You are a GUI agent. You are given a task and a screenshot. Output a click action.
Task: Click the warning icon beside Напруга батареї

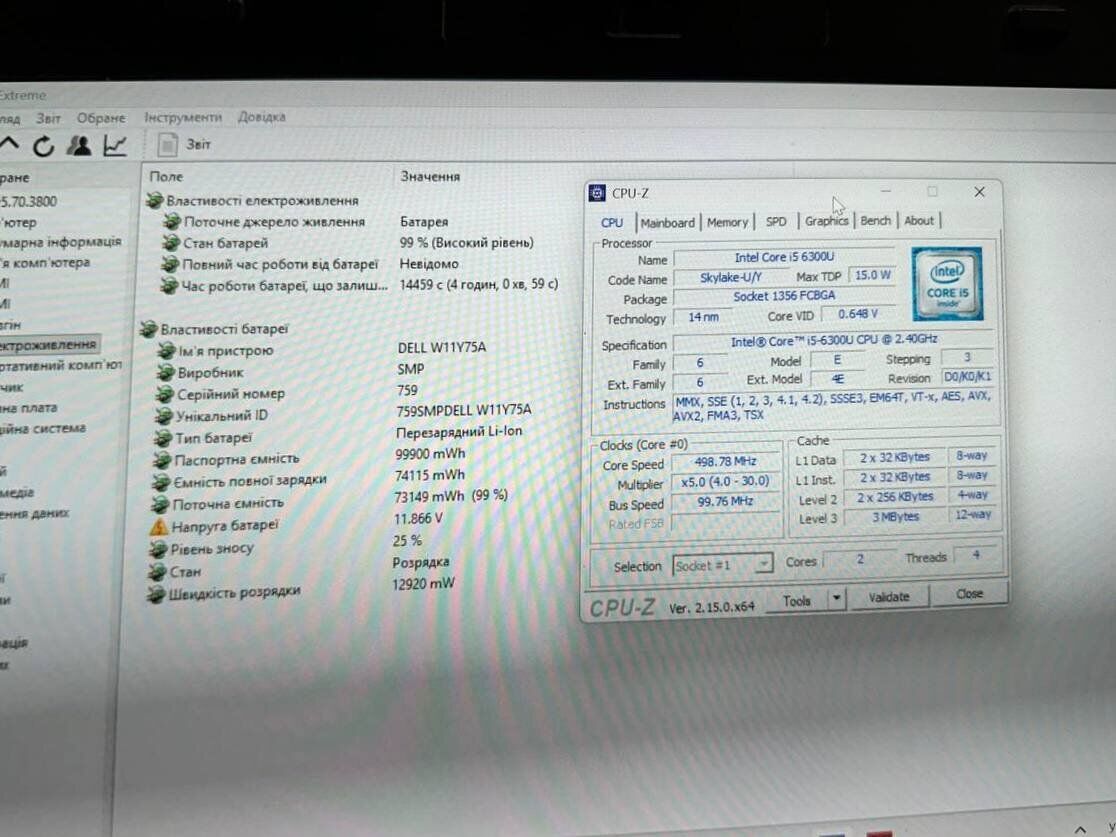[157, 526]
